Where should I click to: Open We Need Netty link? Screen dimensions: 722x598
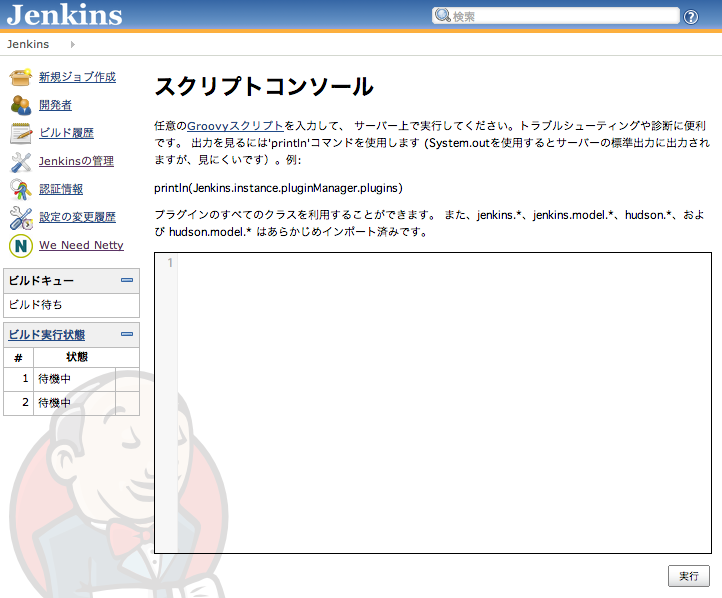click(x=82, y=245)
